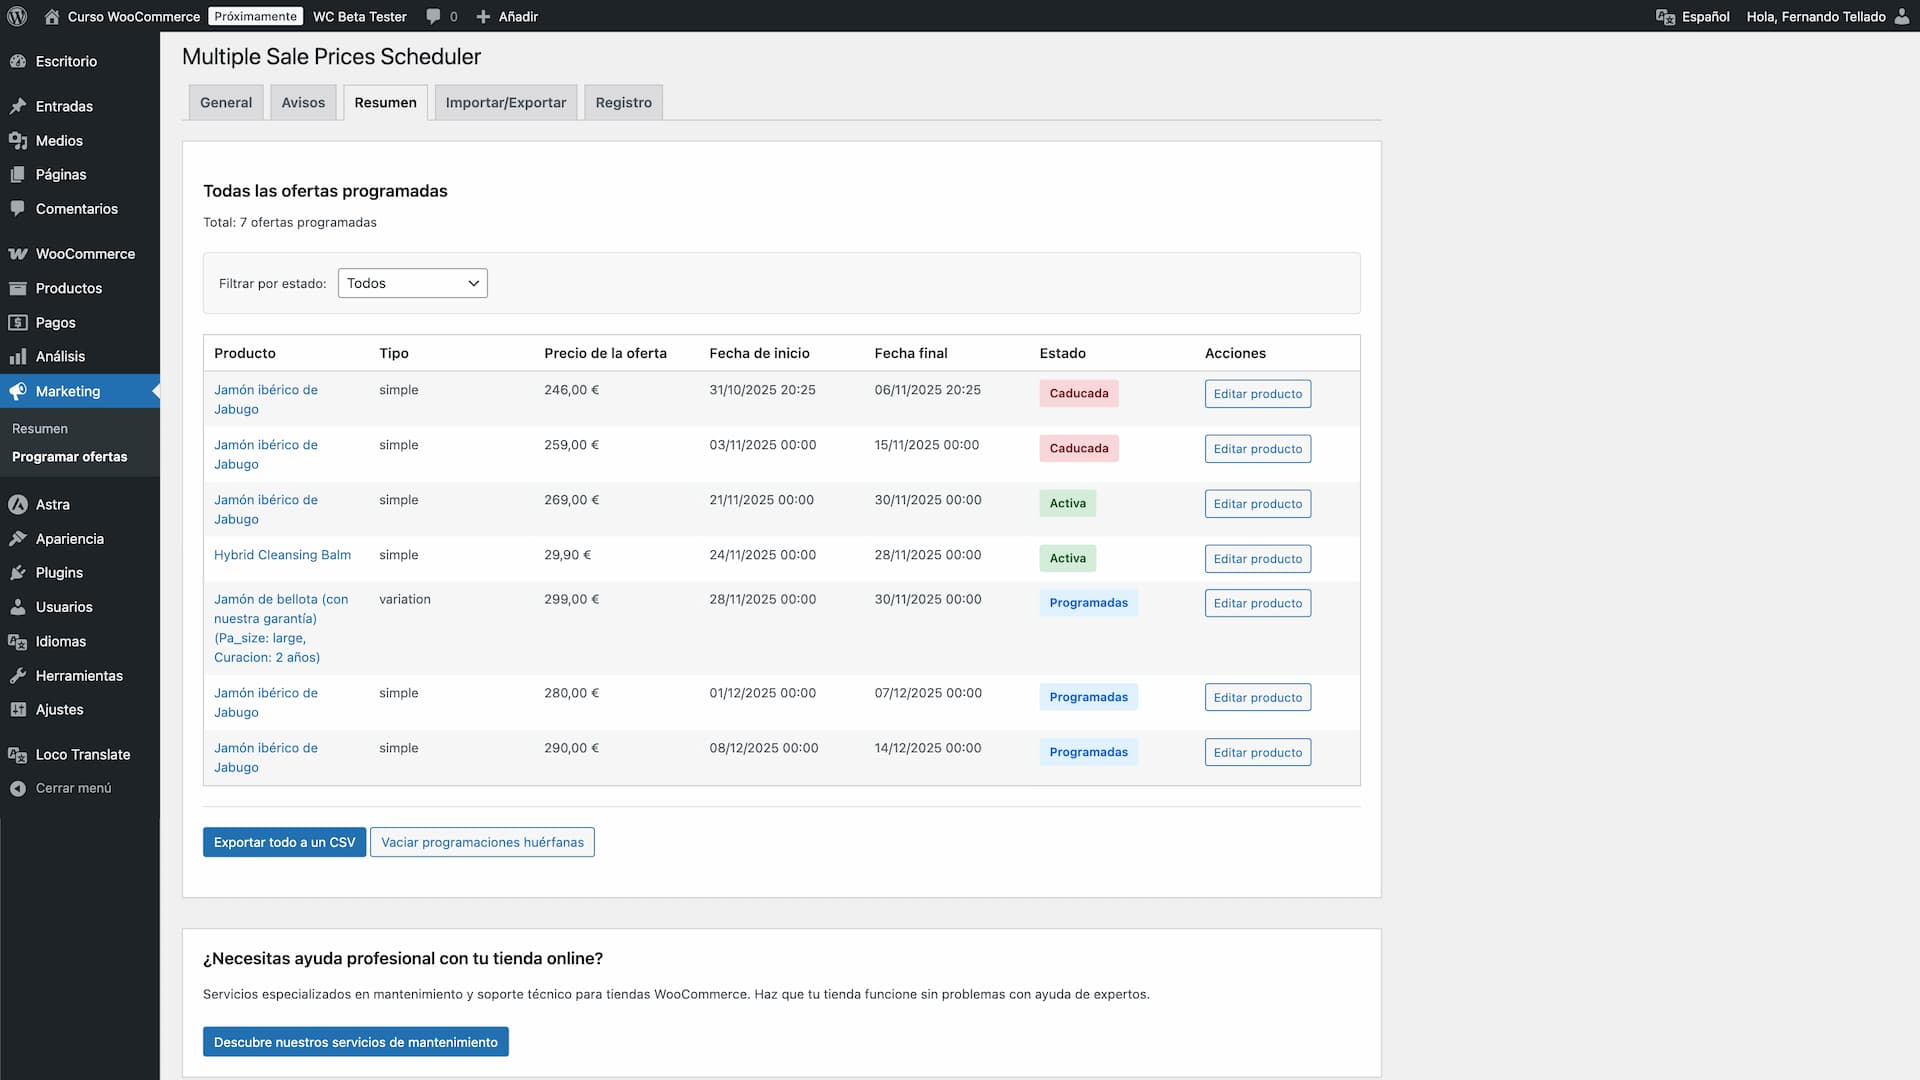Open the Filtrar por estado dropdown
The height and width of the screenshot is (1080, 1920).
tap(412, 283)
